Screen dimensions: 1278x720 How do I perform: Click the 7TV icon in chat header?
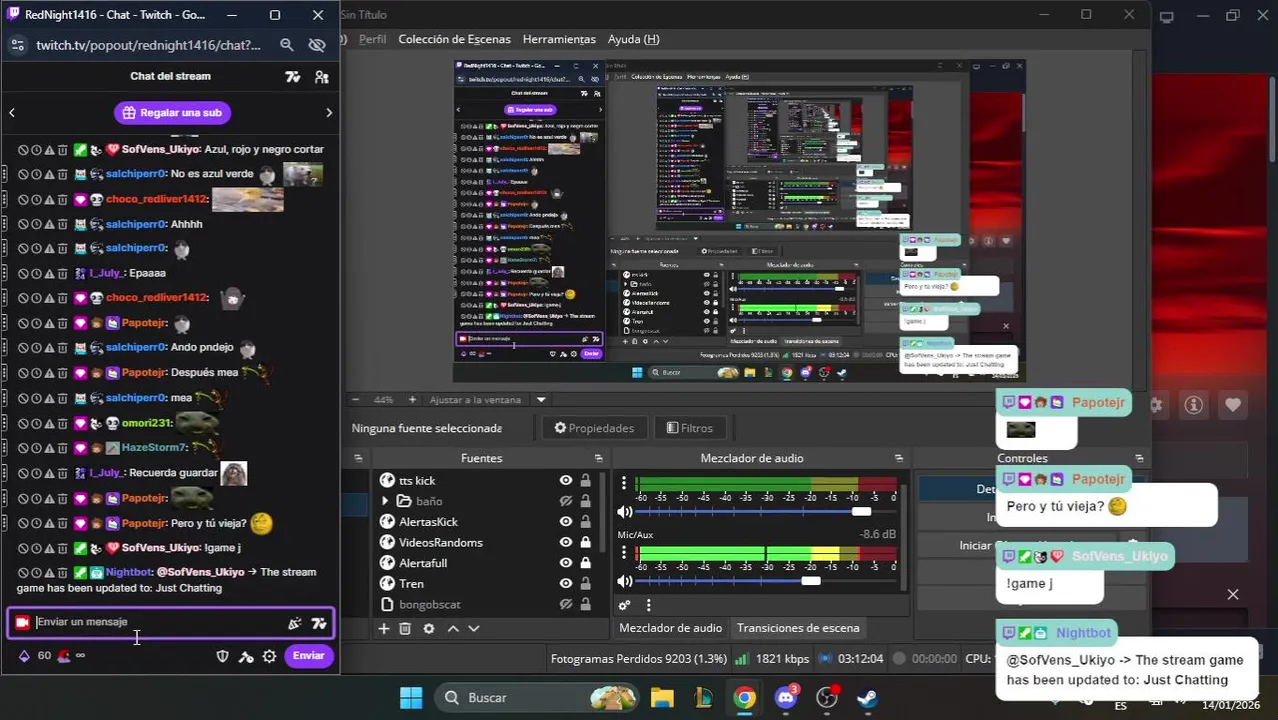point(293,76)
